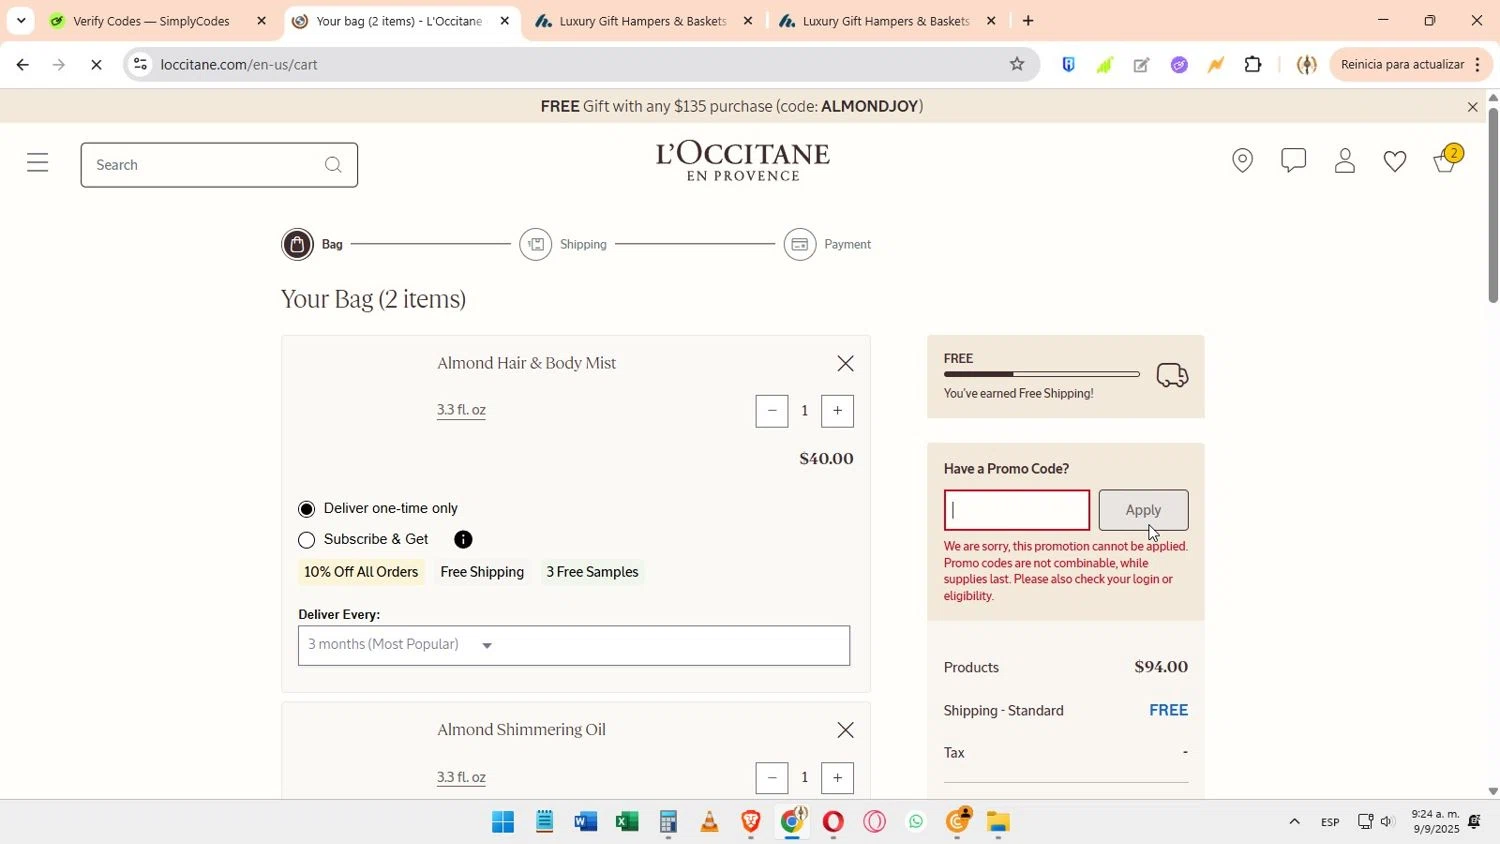
Task: Focus the promo code input field
Action: 1017,510
